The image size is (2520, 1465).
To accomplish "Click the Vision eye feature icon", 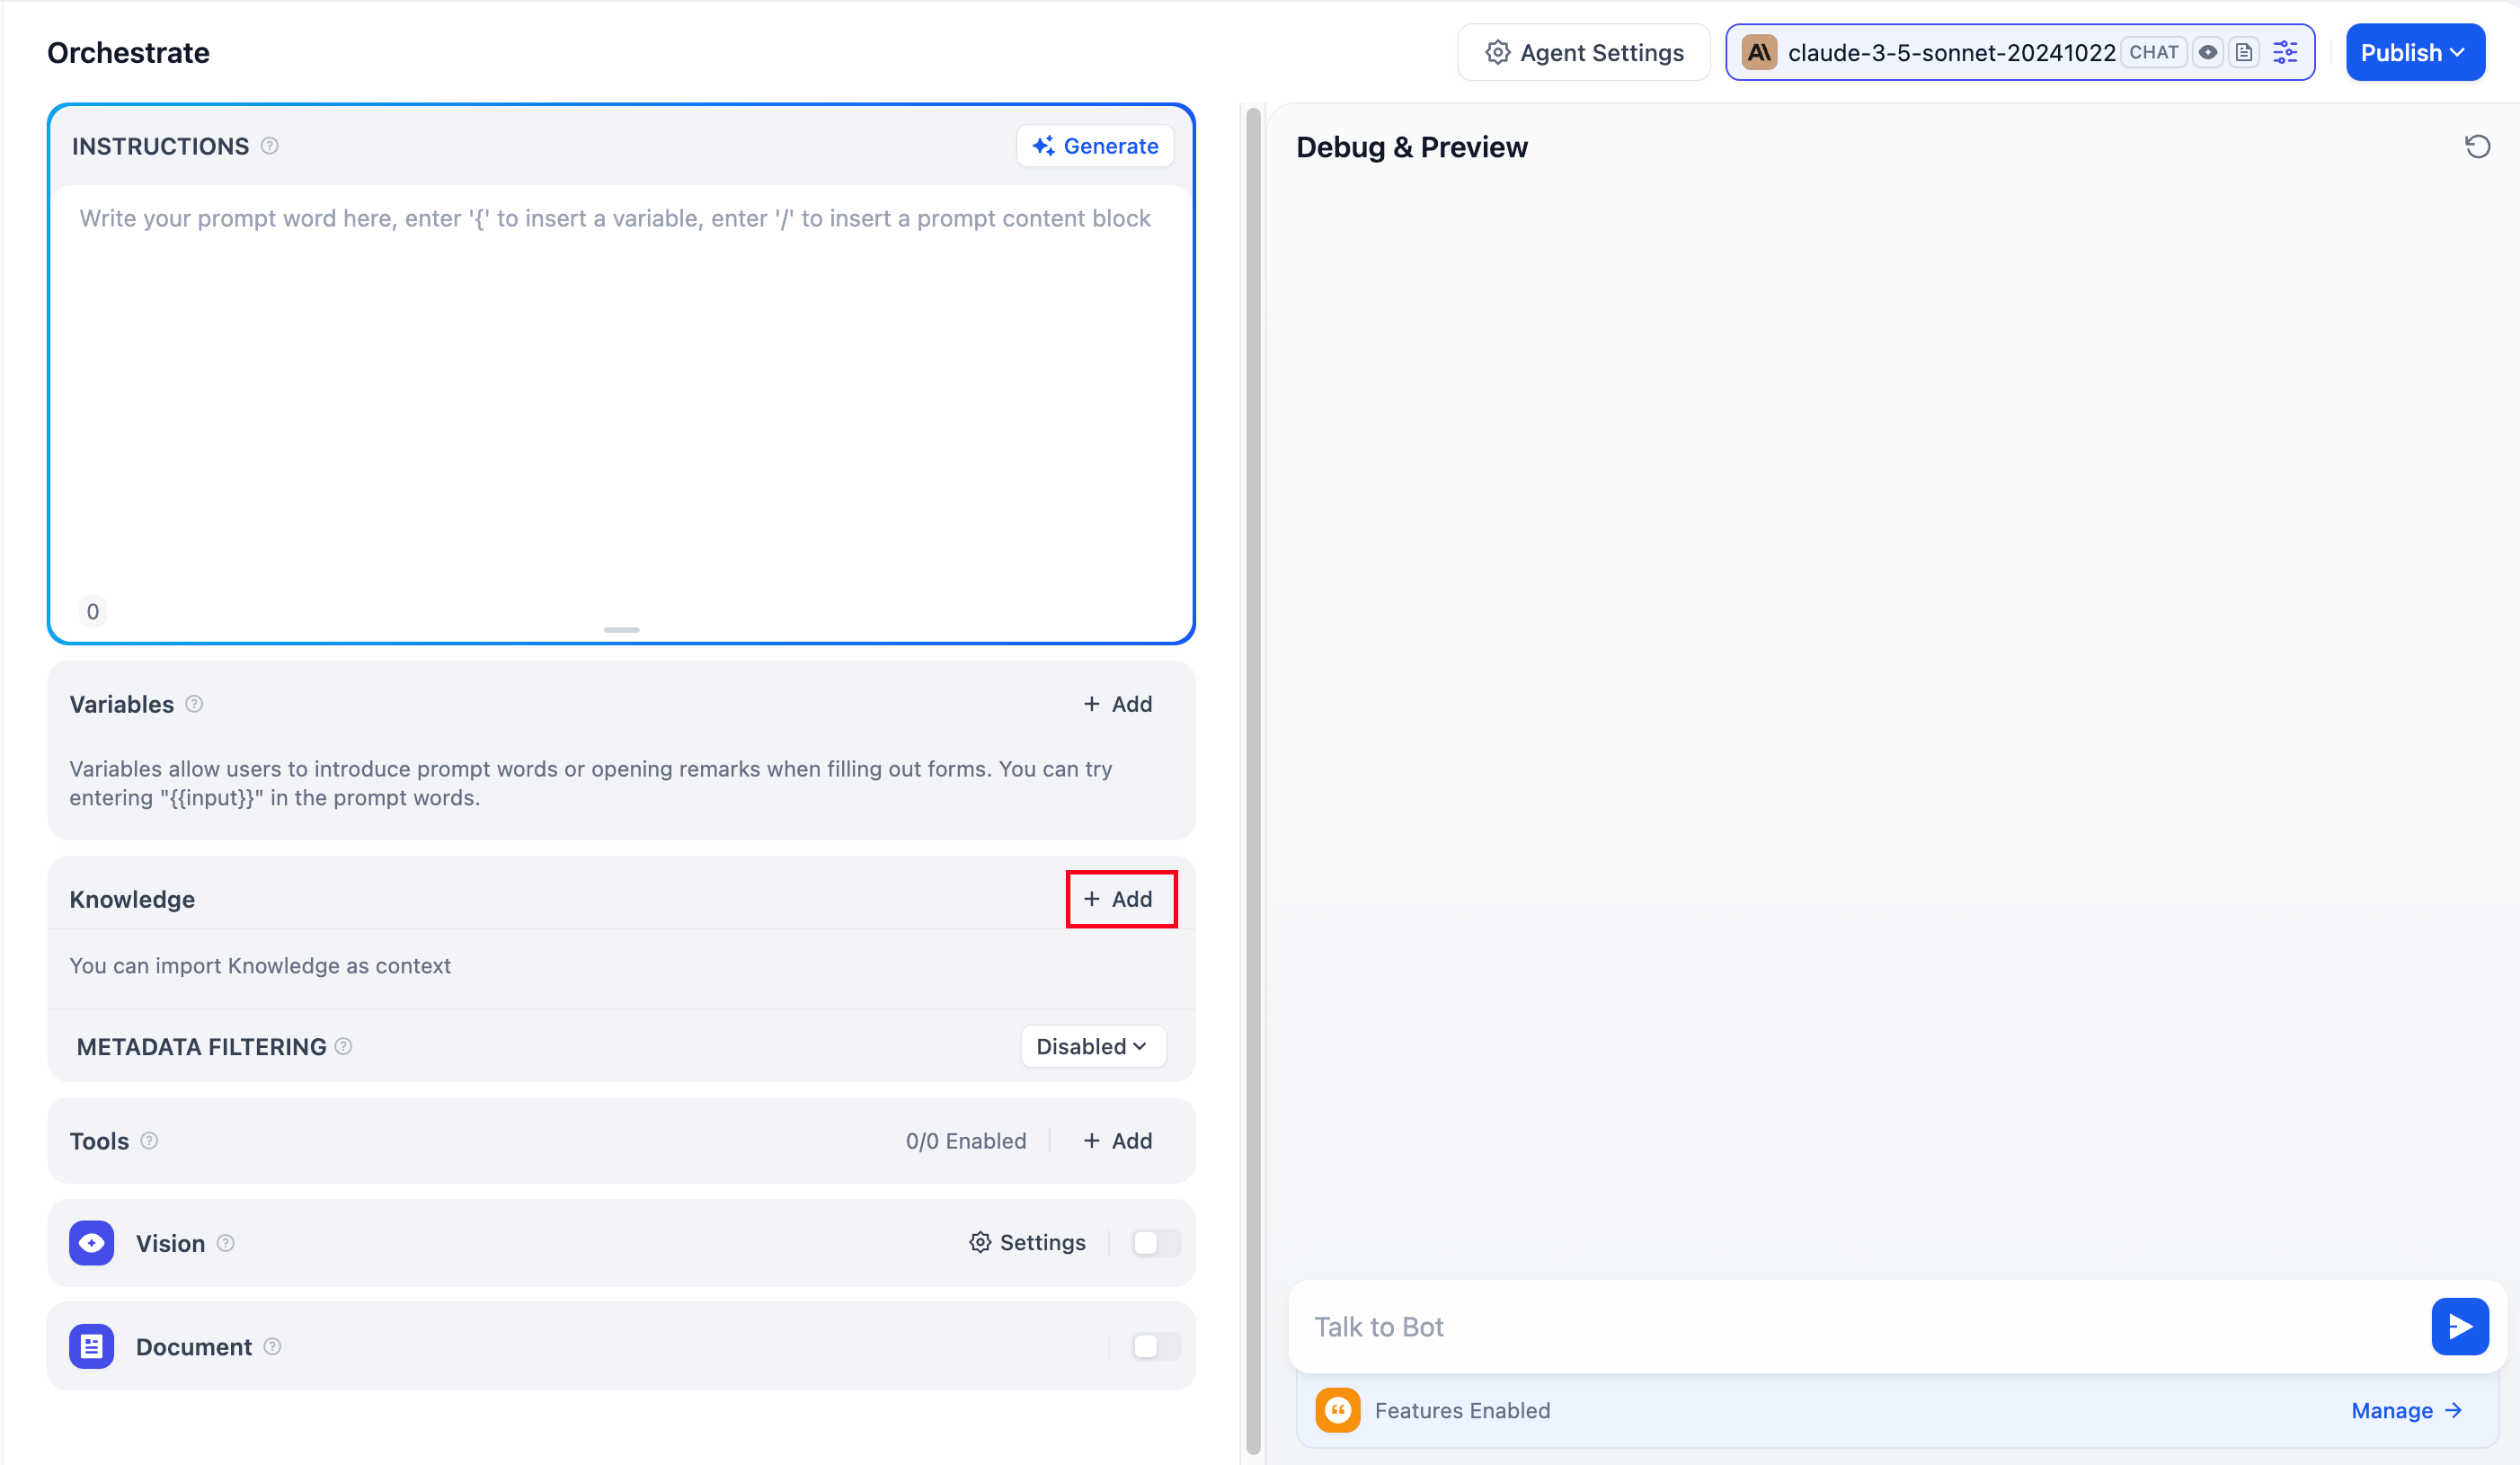I will (92, 1243).
